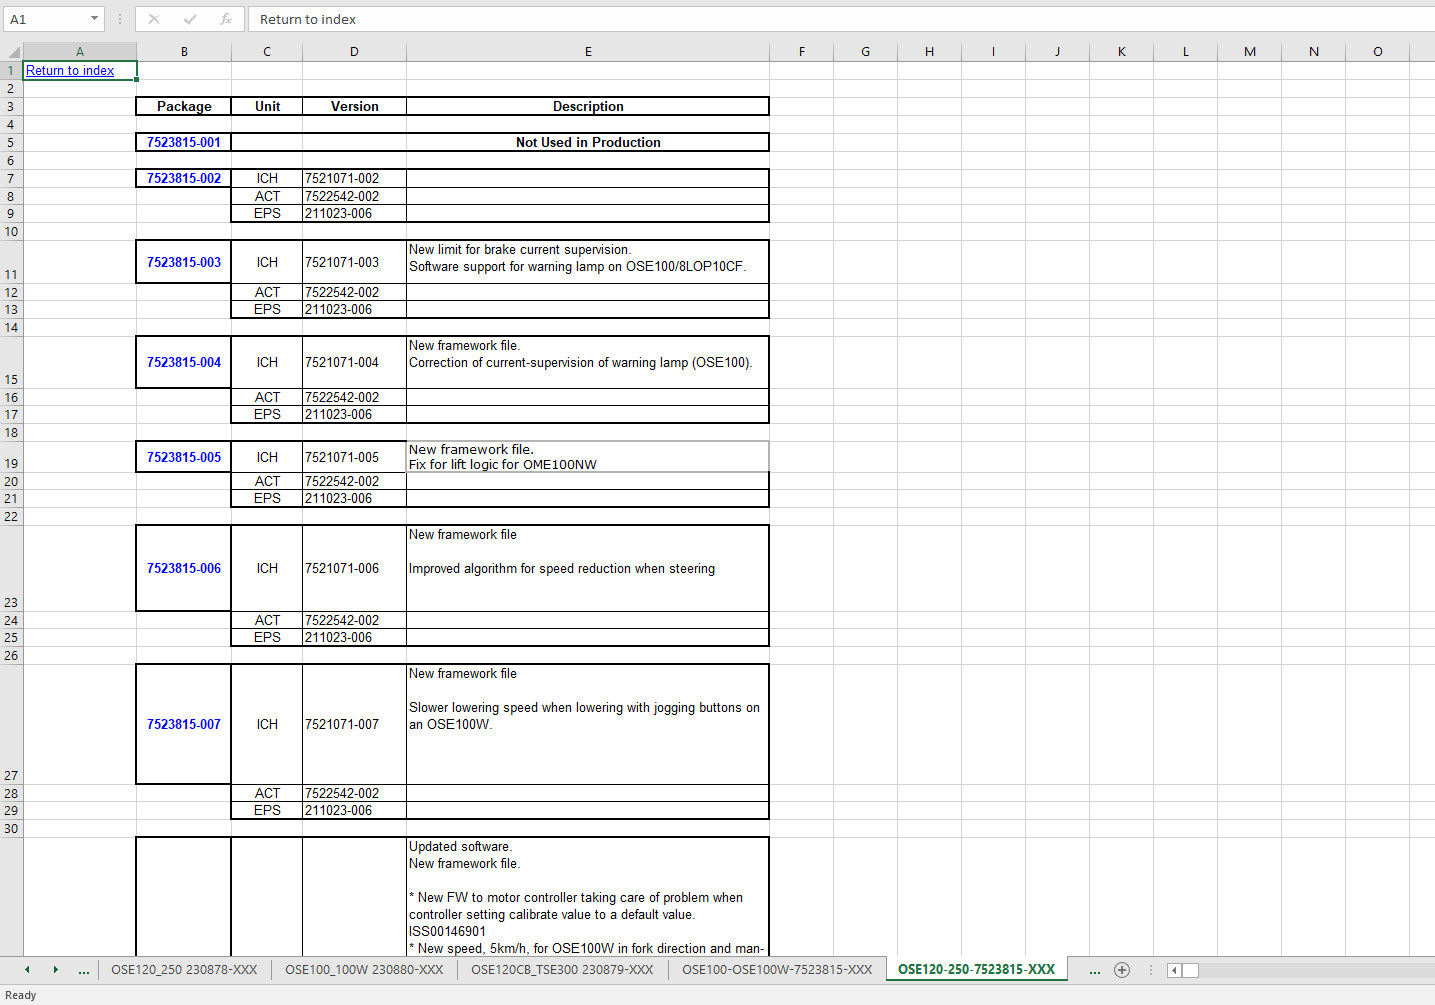
Task: Click the ICH cell in row 7
Action: tap(267, 178)
